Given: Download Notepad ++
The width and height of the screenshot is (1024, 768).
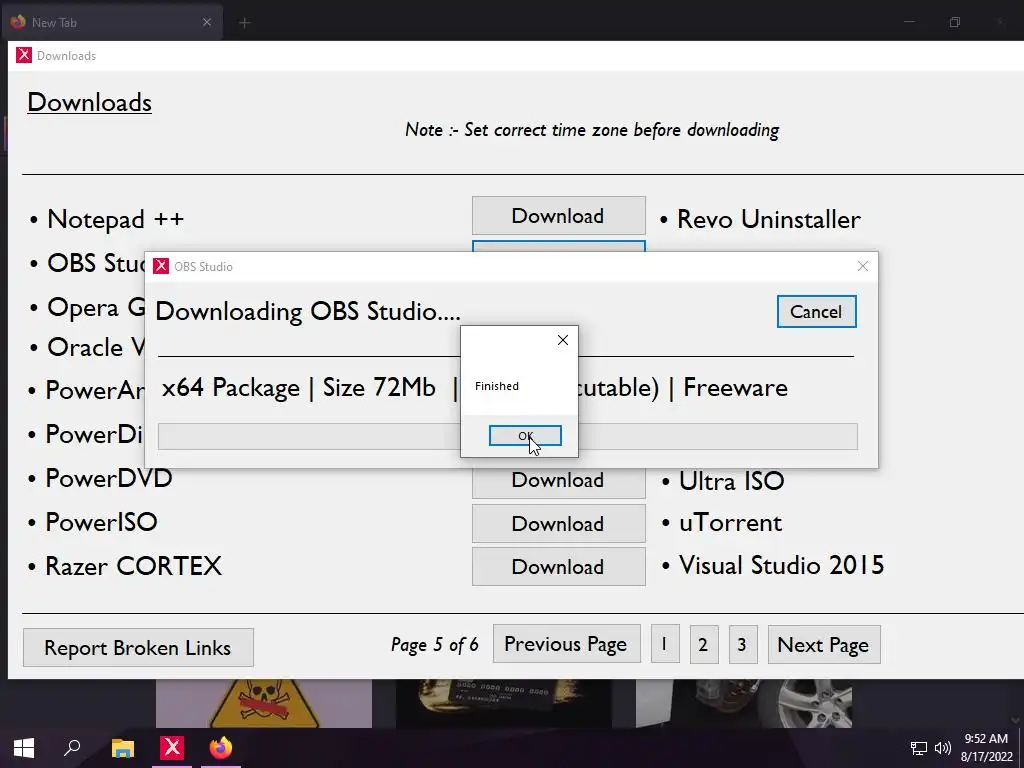Looking at the screenshot, I should tap(558, 216).
